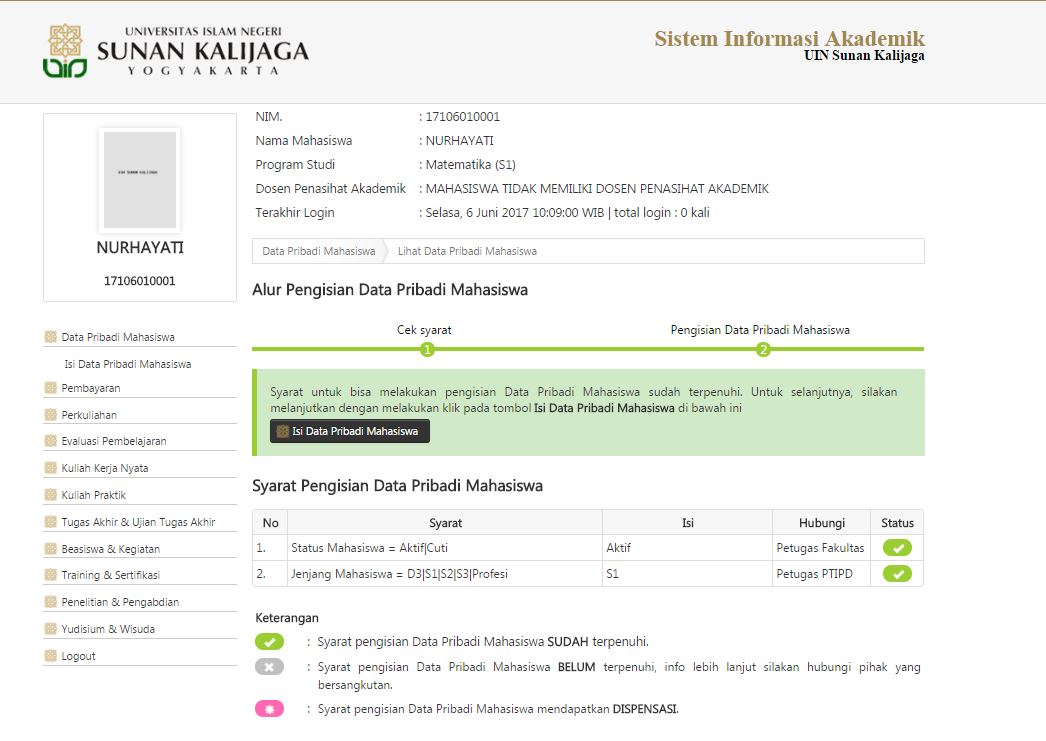Viewport: 1046px width, 741px height.
Task: Click green check status for Jenjang Mahasiswa row
Action: point(897,574)
